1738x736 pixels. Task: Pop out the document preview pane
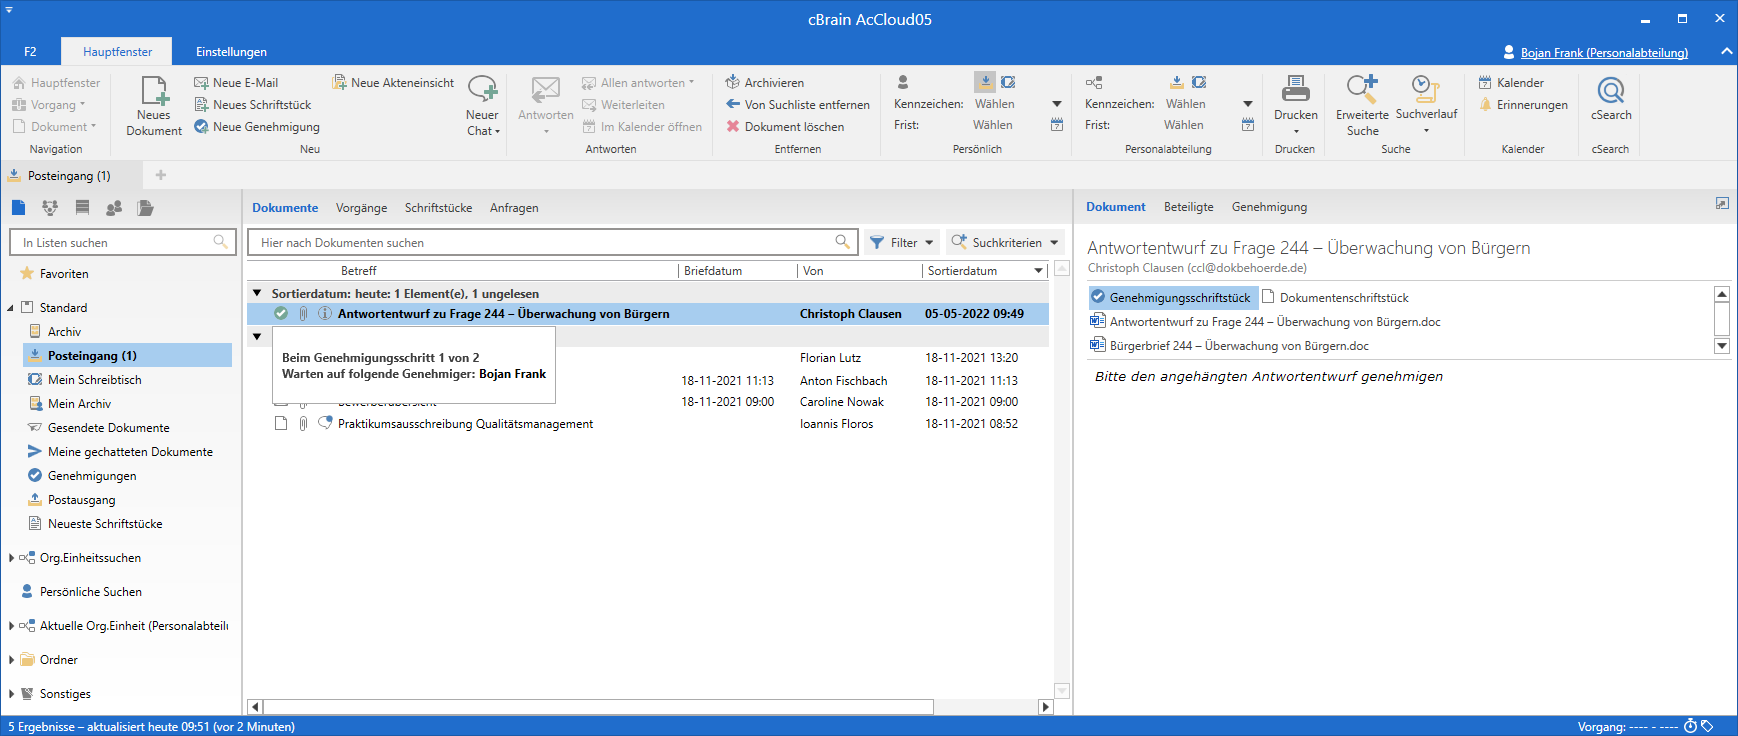click(1722, 203)
